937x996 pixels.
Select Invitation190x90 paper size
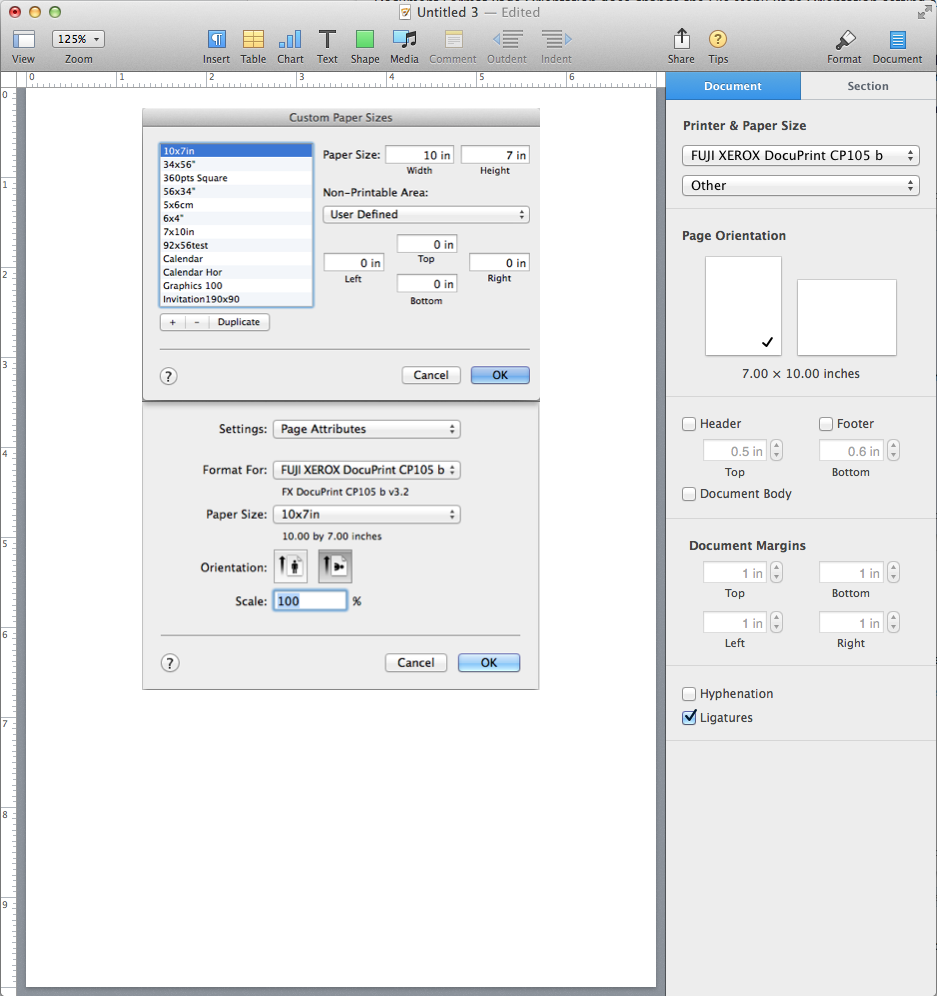(236, 299)
